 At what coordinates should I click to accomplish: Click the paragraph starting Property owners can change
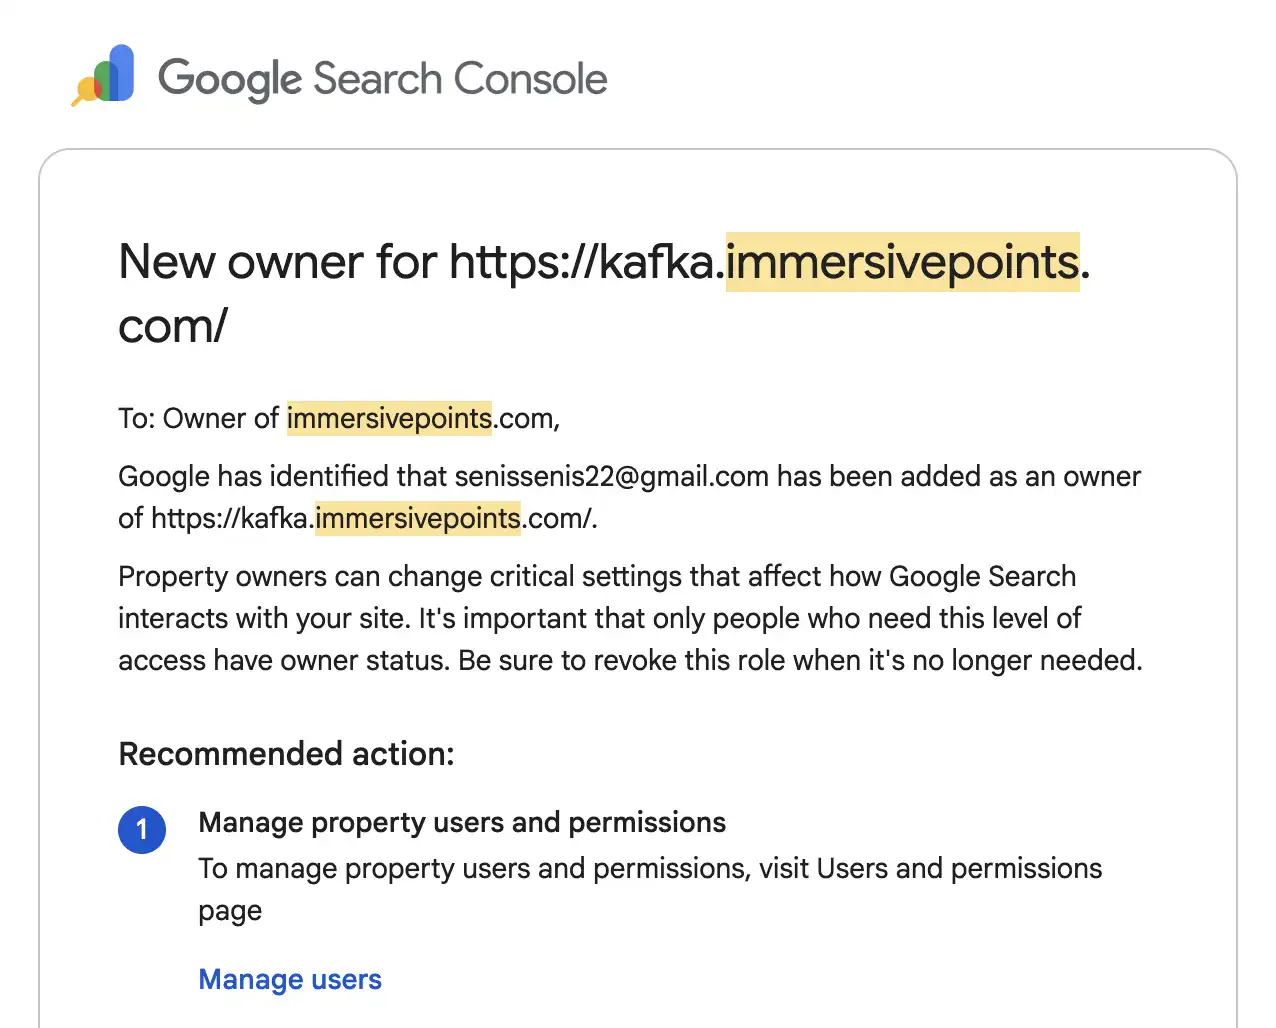[630, 618]
